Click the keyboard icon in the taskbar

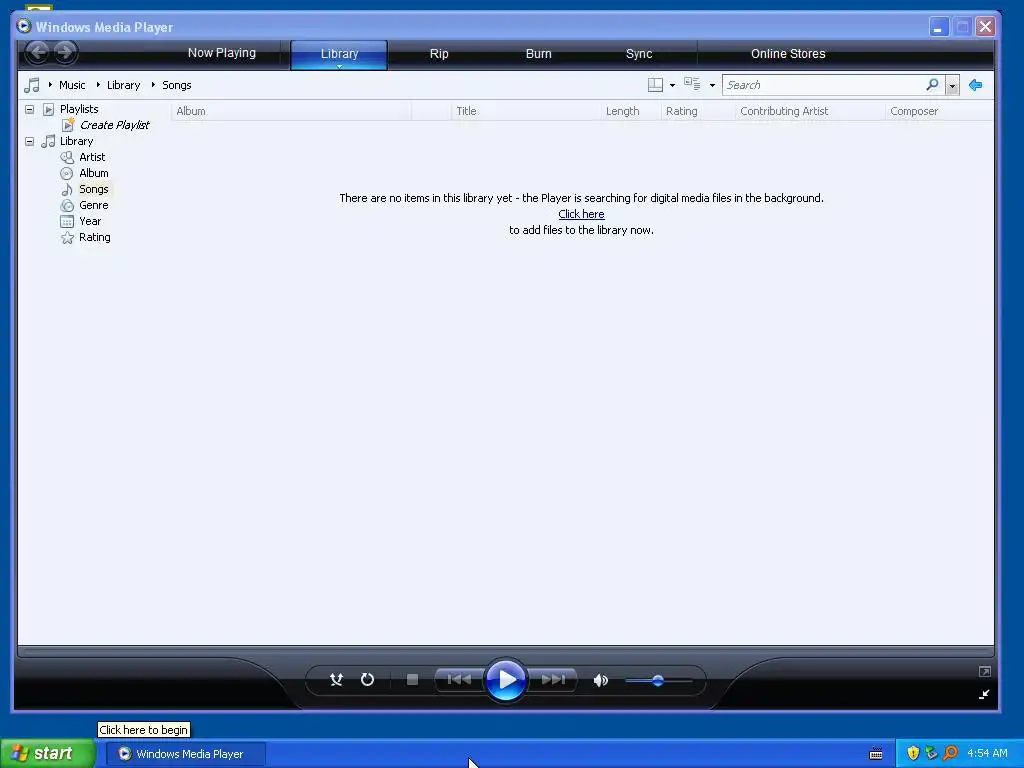pos(876,754)
